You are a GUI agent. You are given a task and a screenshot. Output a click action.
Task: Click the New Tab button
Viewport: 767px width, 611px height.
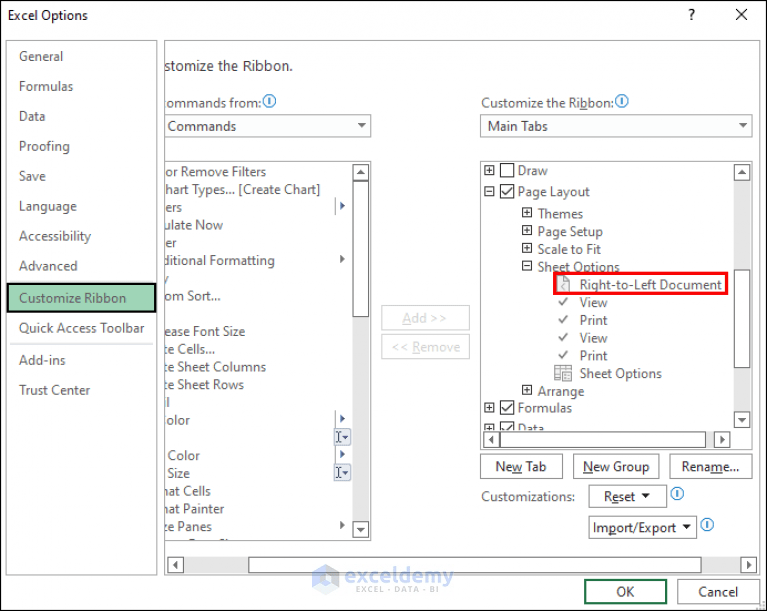coord(521,467)
